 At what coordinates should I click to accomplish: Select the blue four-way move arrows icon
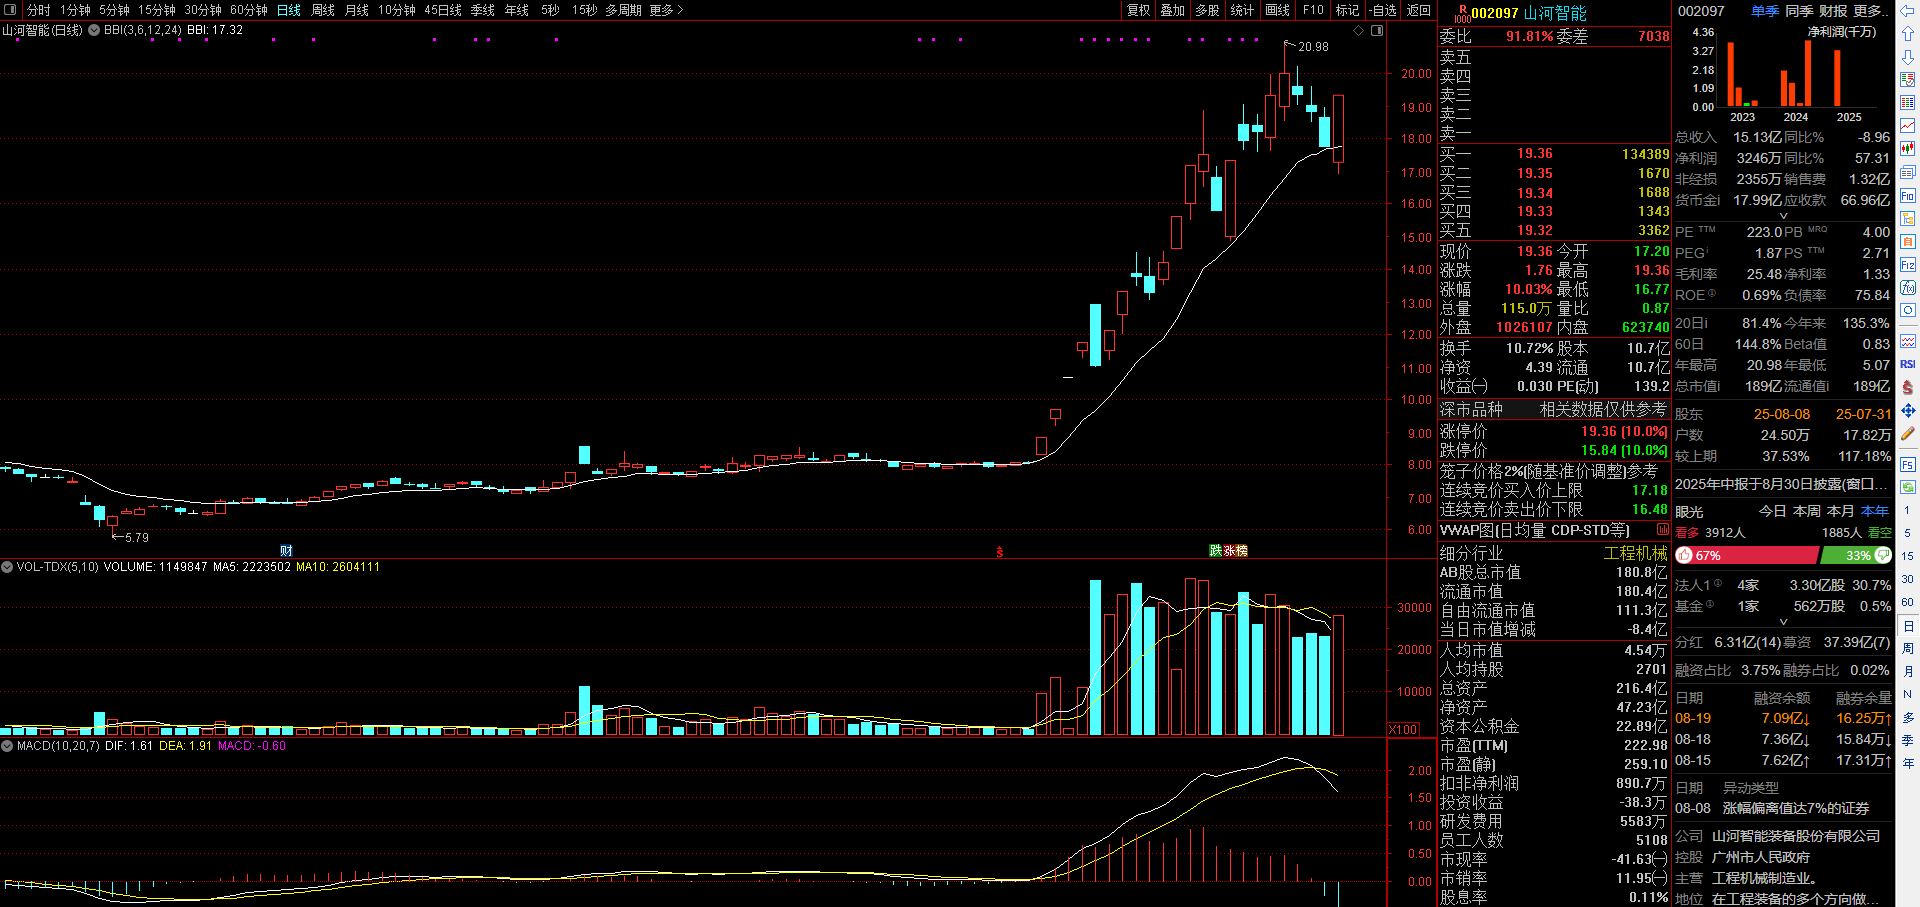[x=1907, y=410]
